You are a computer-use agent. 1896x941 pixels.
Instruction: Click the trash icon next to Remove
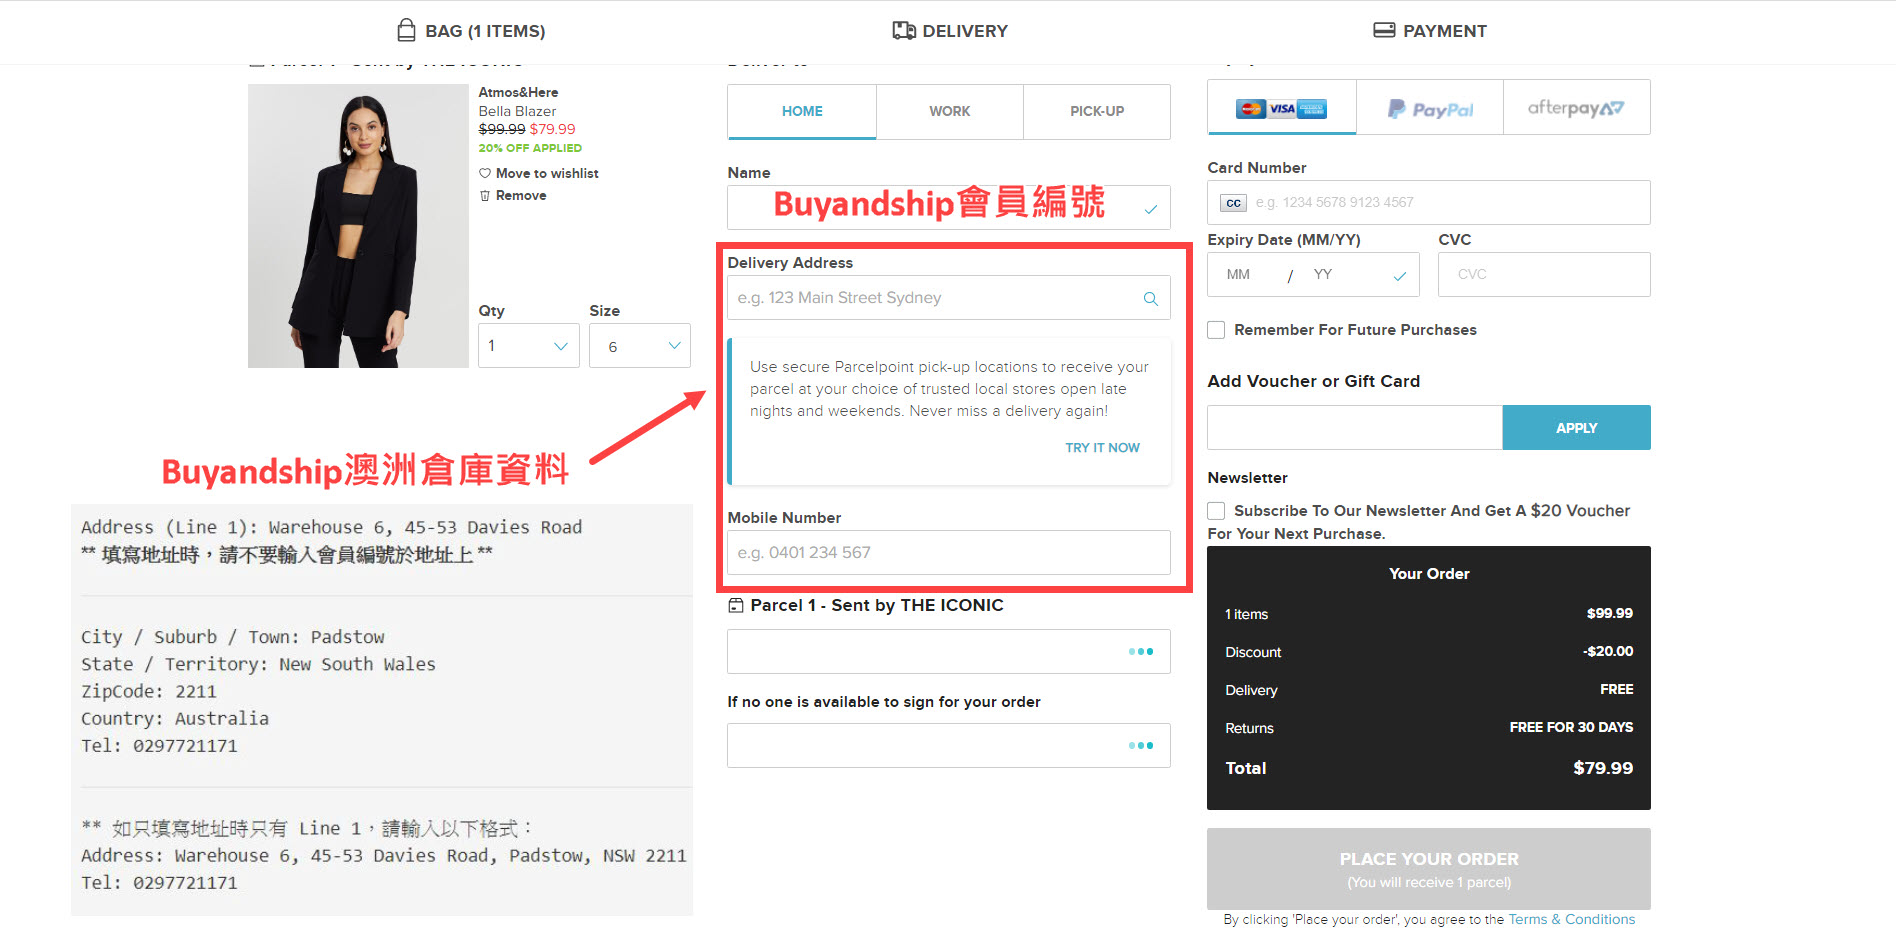point(485,196)
